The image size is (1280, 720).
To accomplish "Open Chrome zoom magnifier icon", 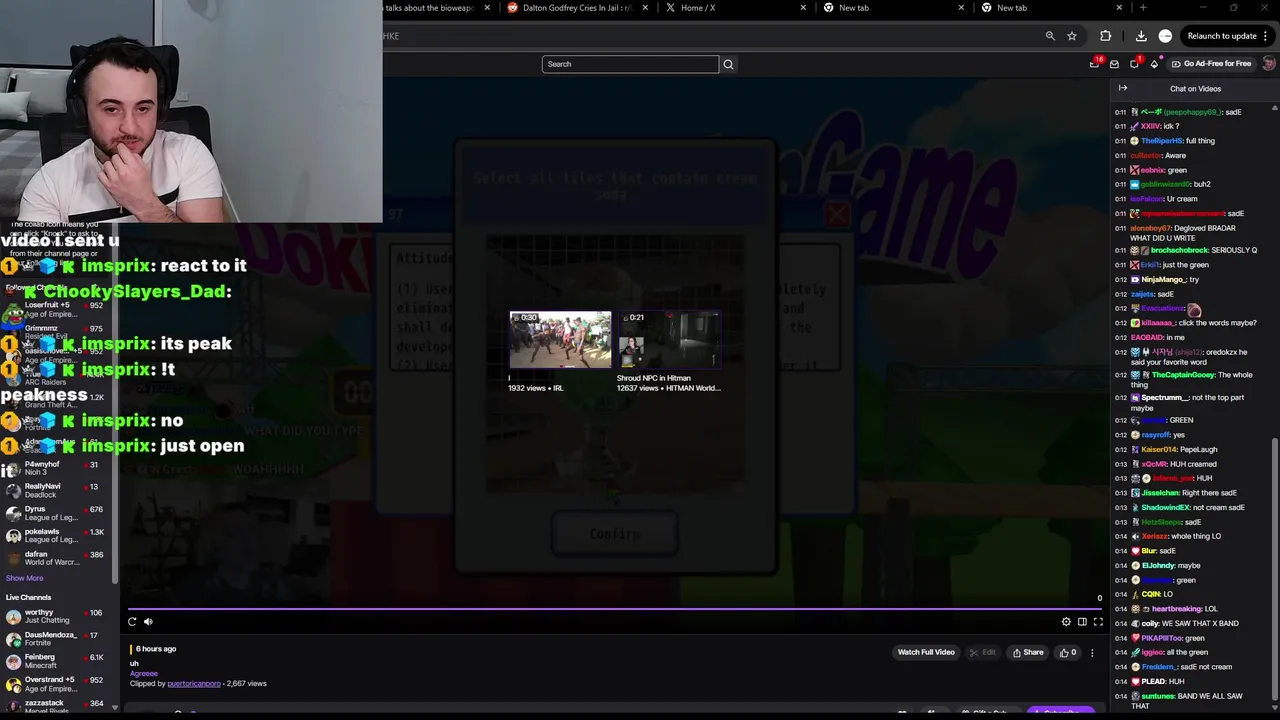I will pyautogui.click(x=1050, y=36).
